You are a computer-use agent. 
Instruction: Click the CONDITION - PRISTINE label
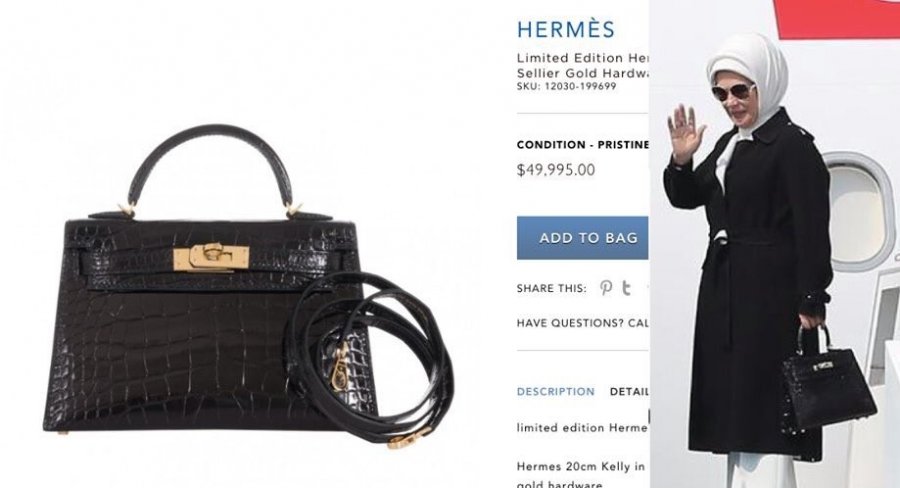[583, 145]
